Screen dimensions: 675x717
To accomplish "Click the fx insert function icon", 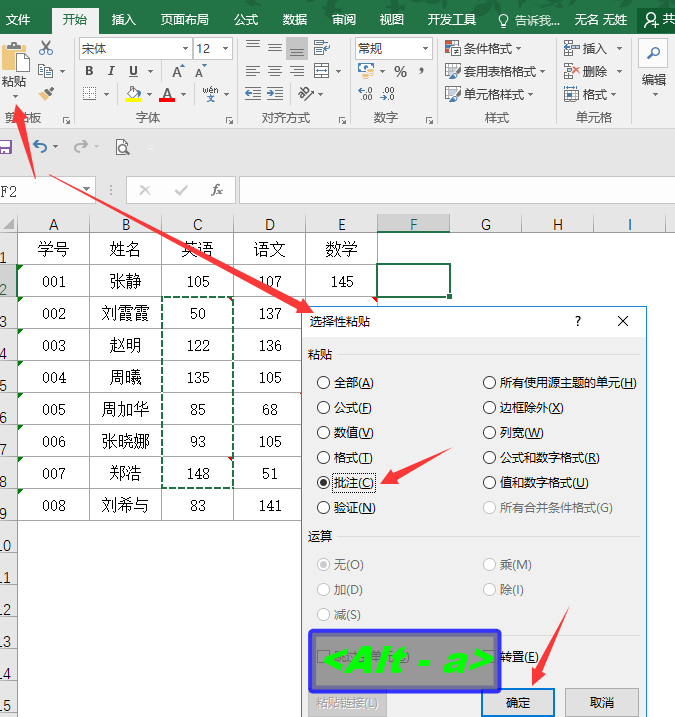I will pyautogui.click(x=217, y=190).
